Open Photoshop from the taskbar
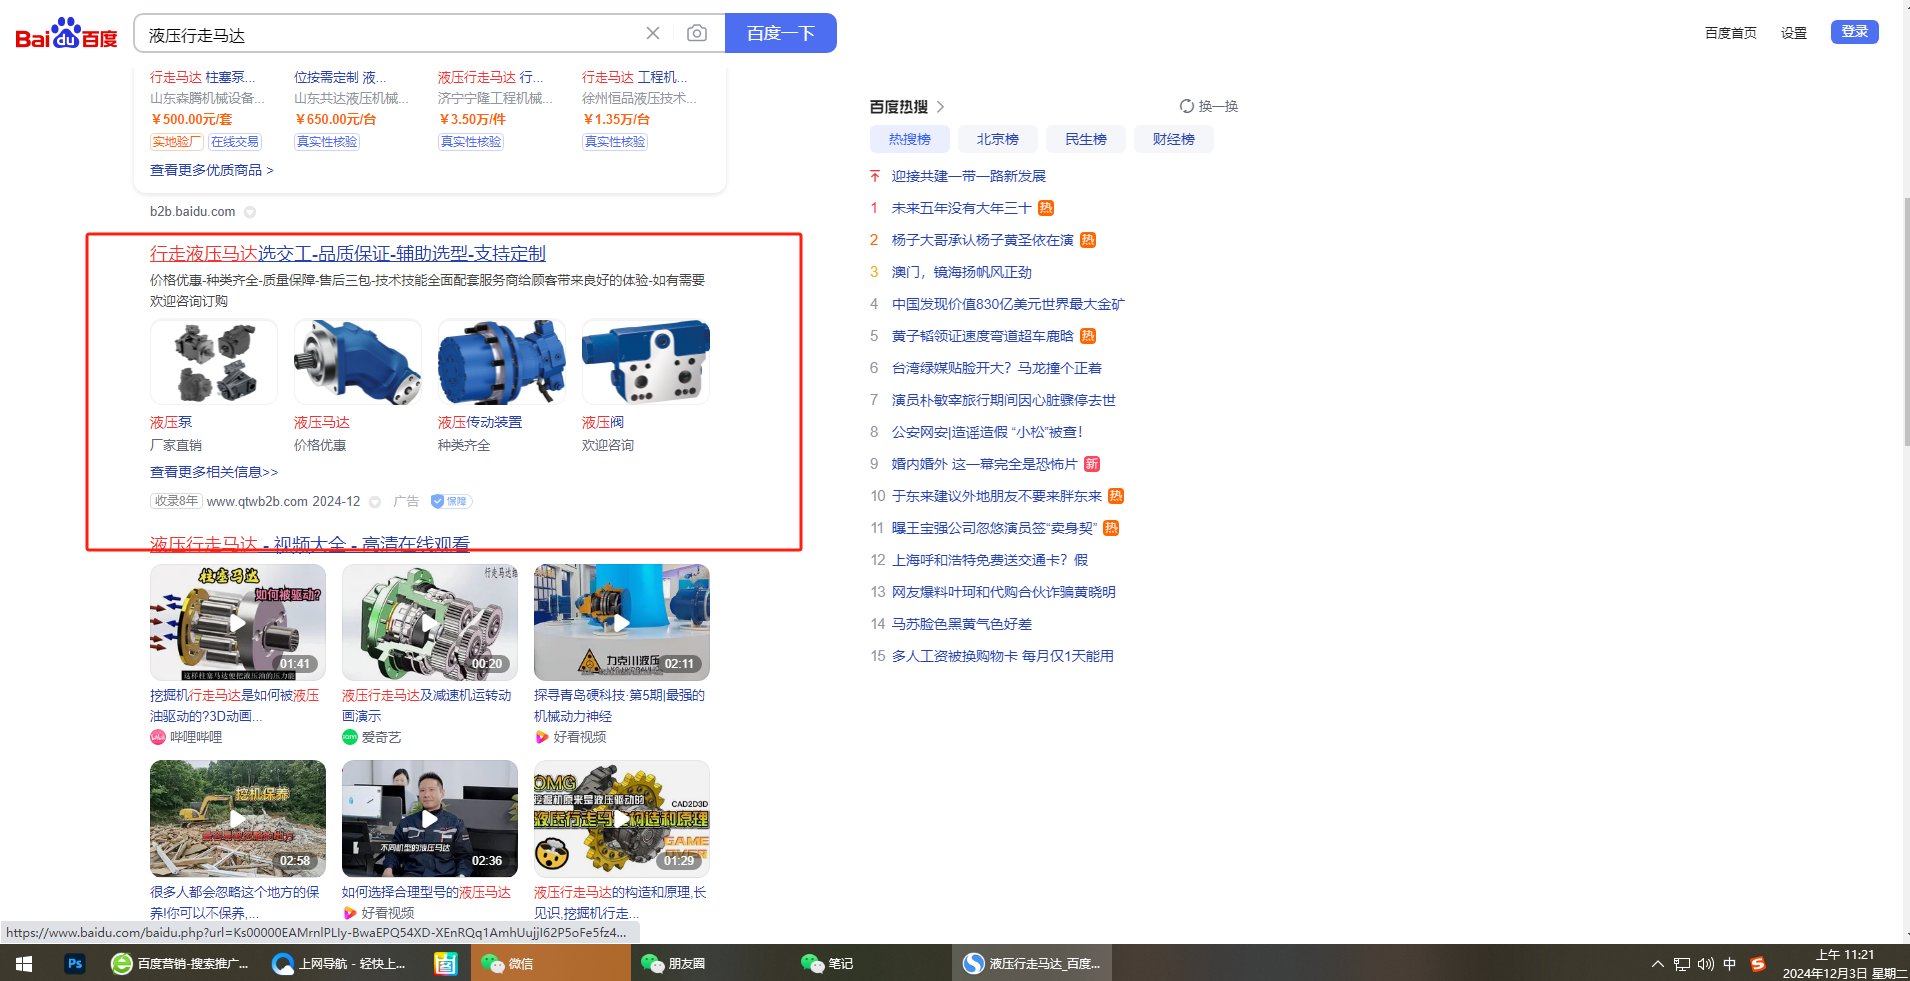Image resolution: width=1910 pixels, height=981 pixels. 74,963
